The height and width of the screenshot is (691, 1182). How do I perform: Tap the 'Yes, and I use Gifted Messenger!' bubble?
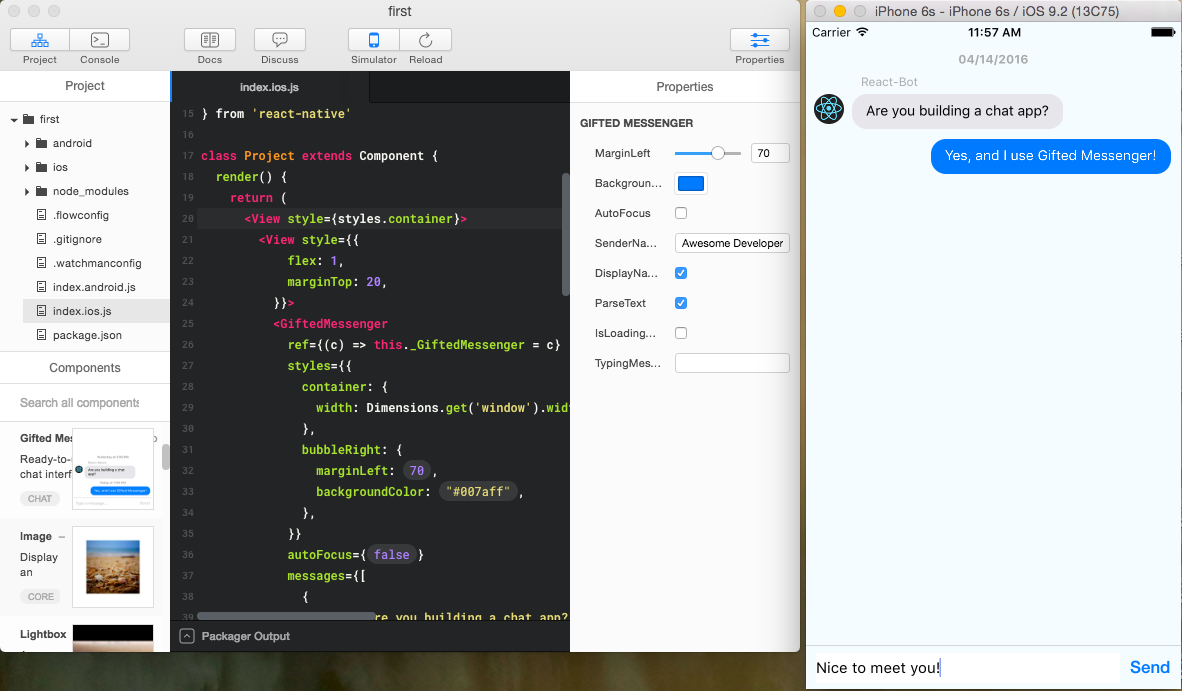pyautogui.click(x=1051, y=156)
